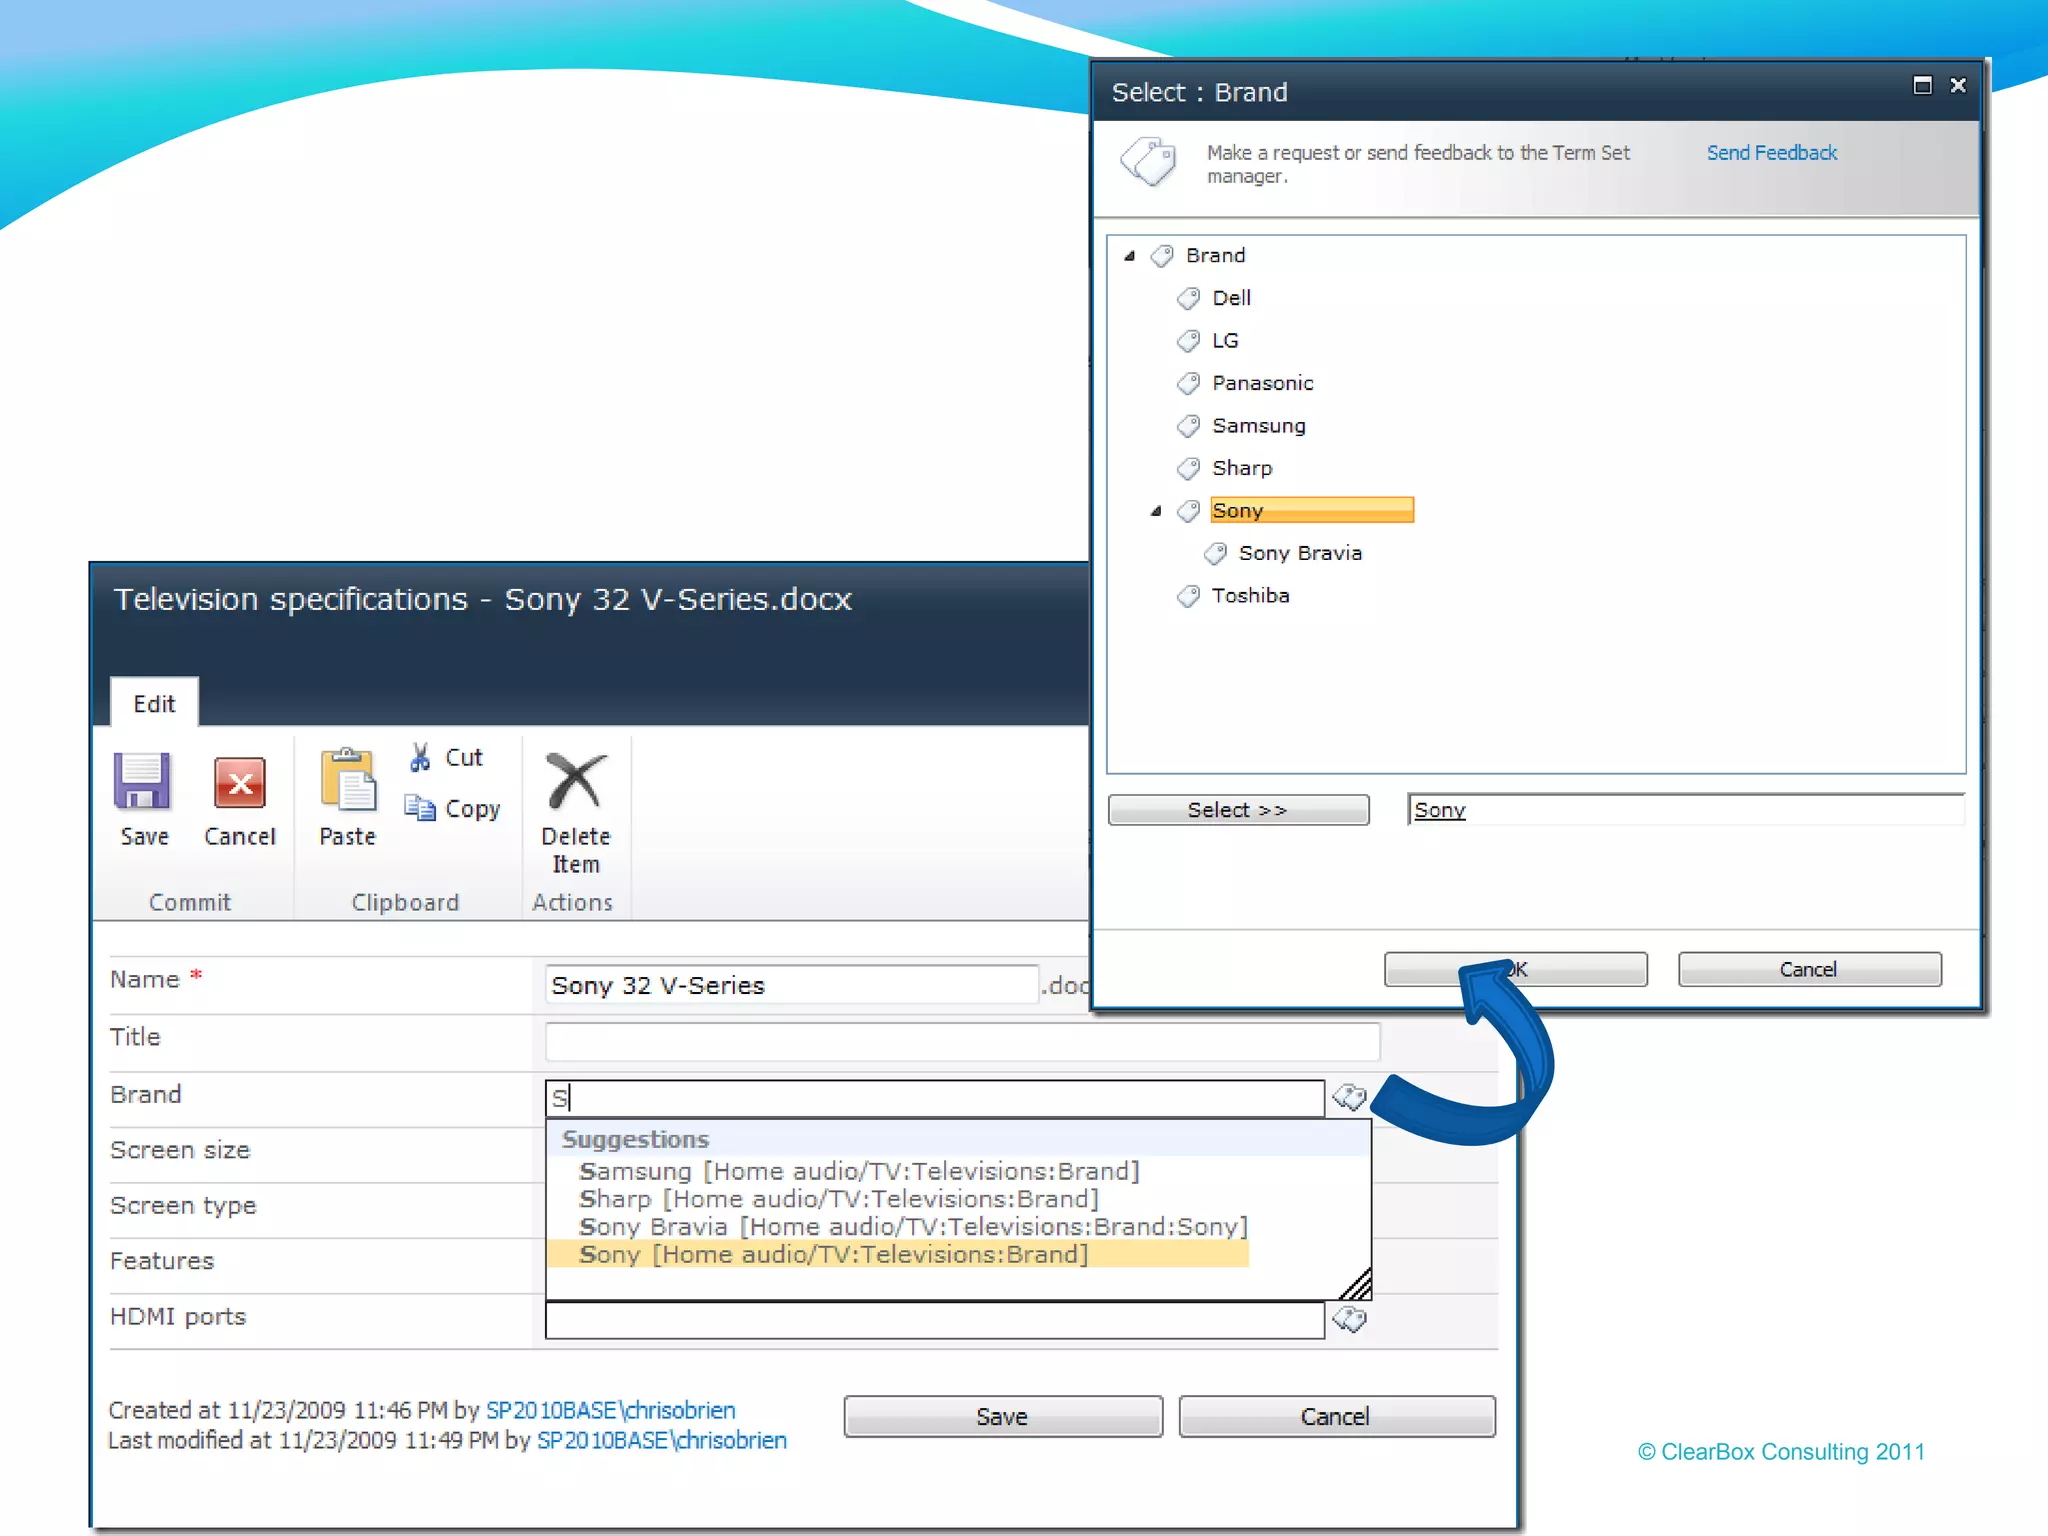This screenshot has width=2048, height=1536.
Task: Open term picker tag icon beside Brand field
Action: coord(1349,1097)
